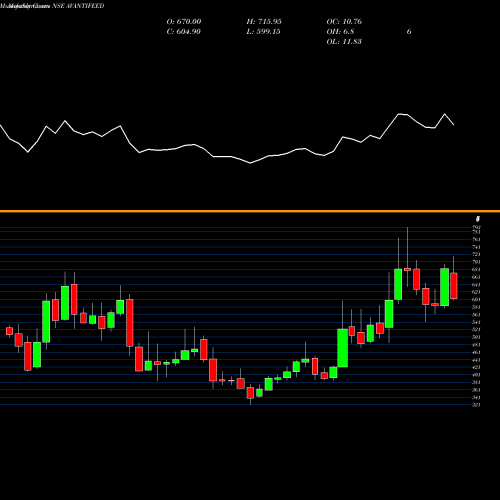The width and height of the screenshot is (500, 500).
Task: Click the 741 price axis label
Action: point(476,247)
